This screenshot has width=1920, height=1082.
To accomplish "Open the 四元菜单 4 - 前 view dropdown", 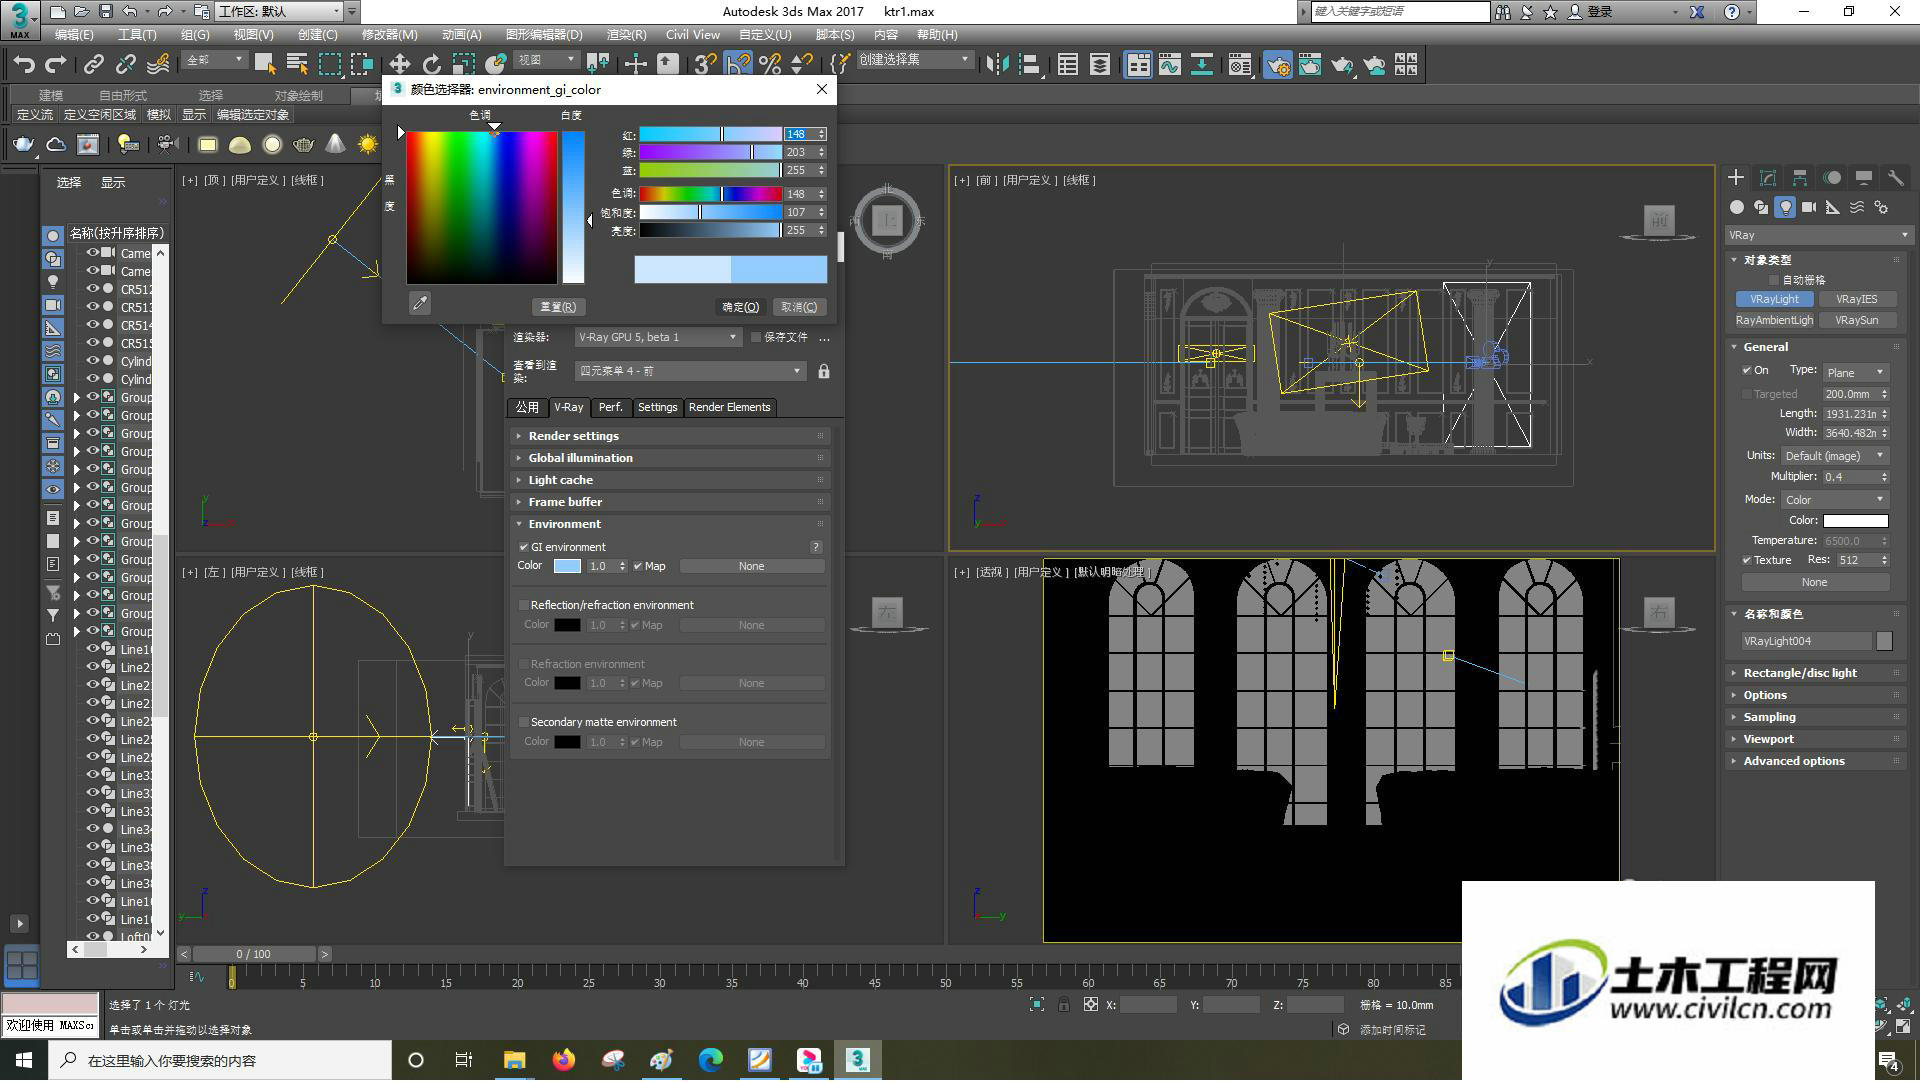I will (x=690, y=371).
